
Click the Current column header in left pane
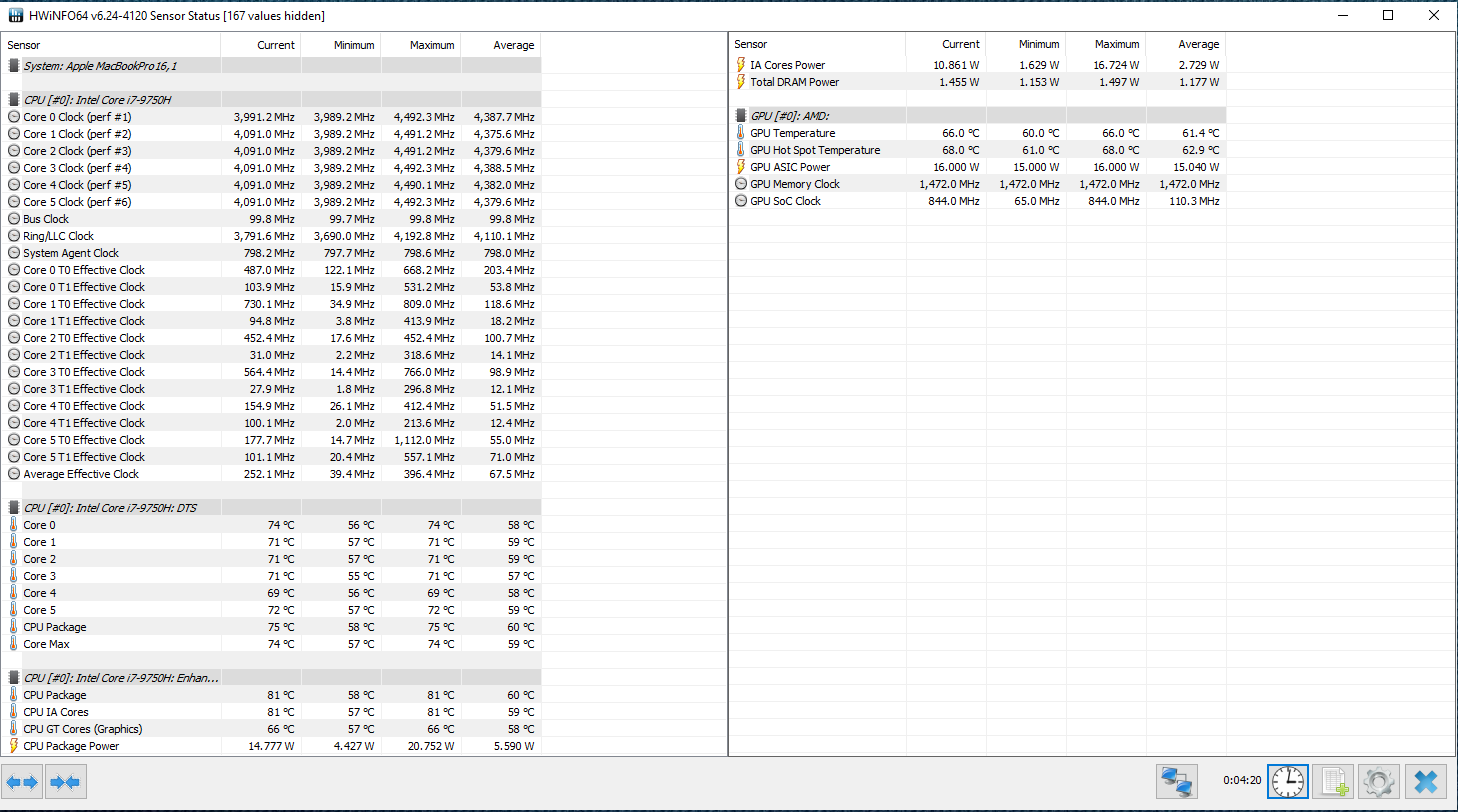260,45
